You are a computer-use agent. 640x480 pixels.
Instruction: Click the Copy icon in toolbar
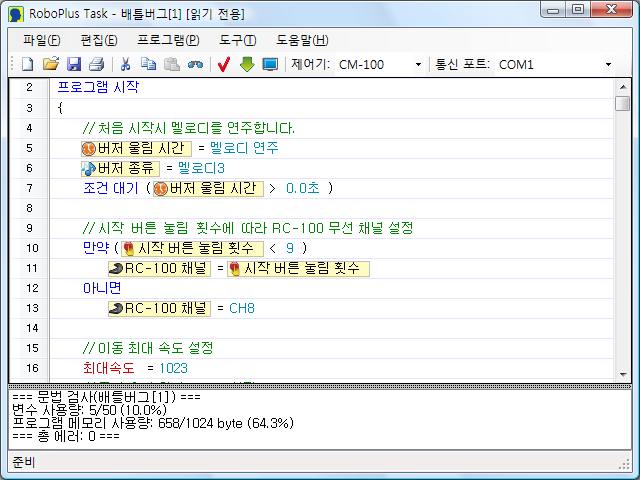click(149, 65)
